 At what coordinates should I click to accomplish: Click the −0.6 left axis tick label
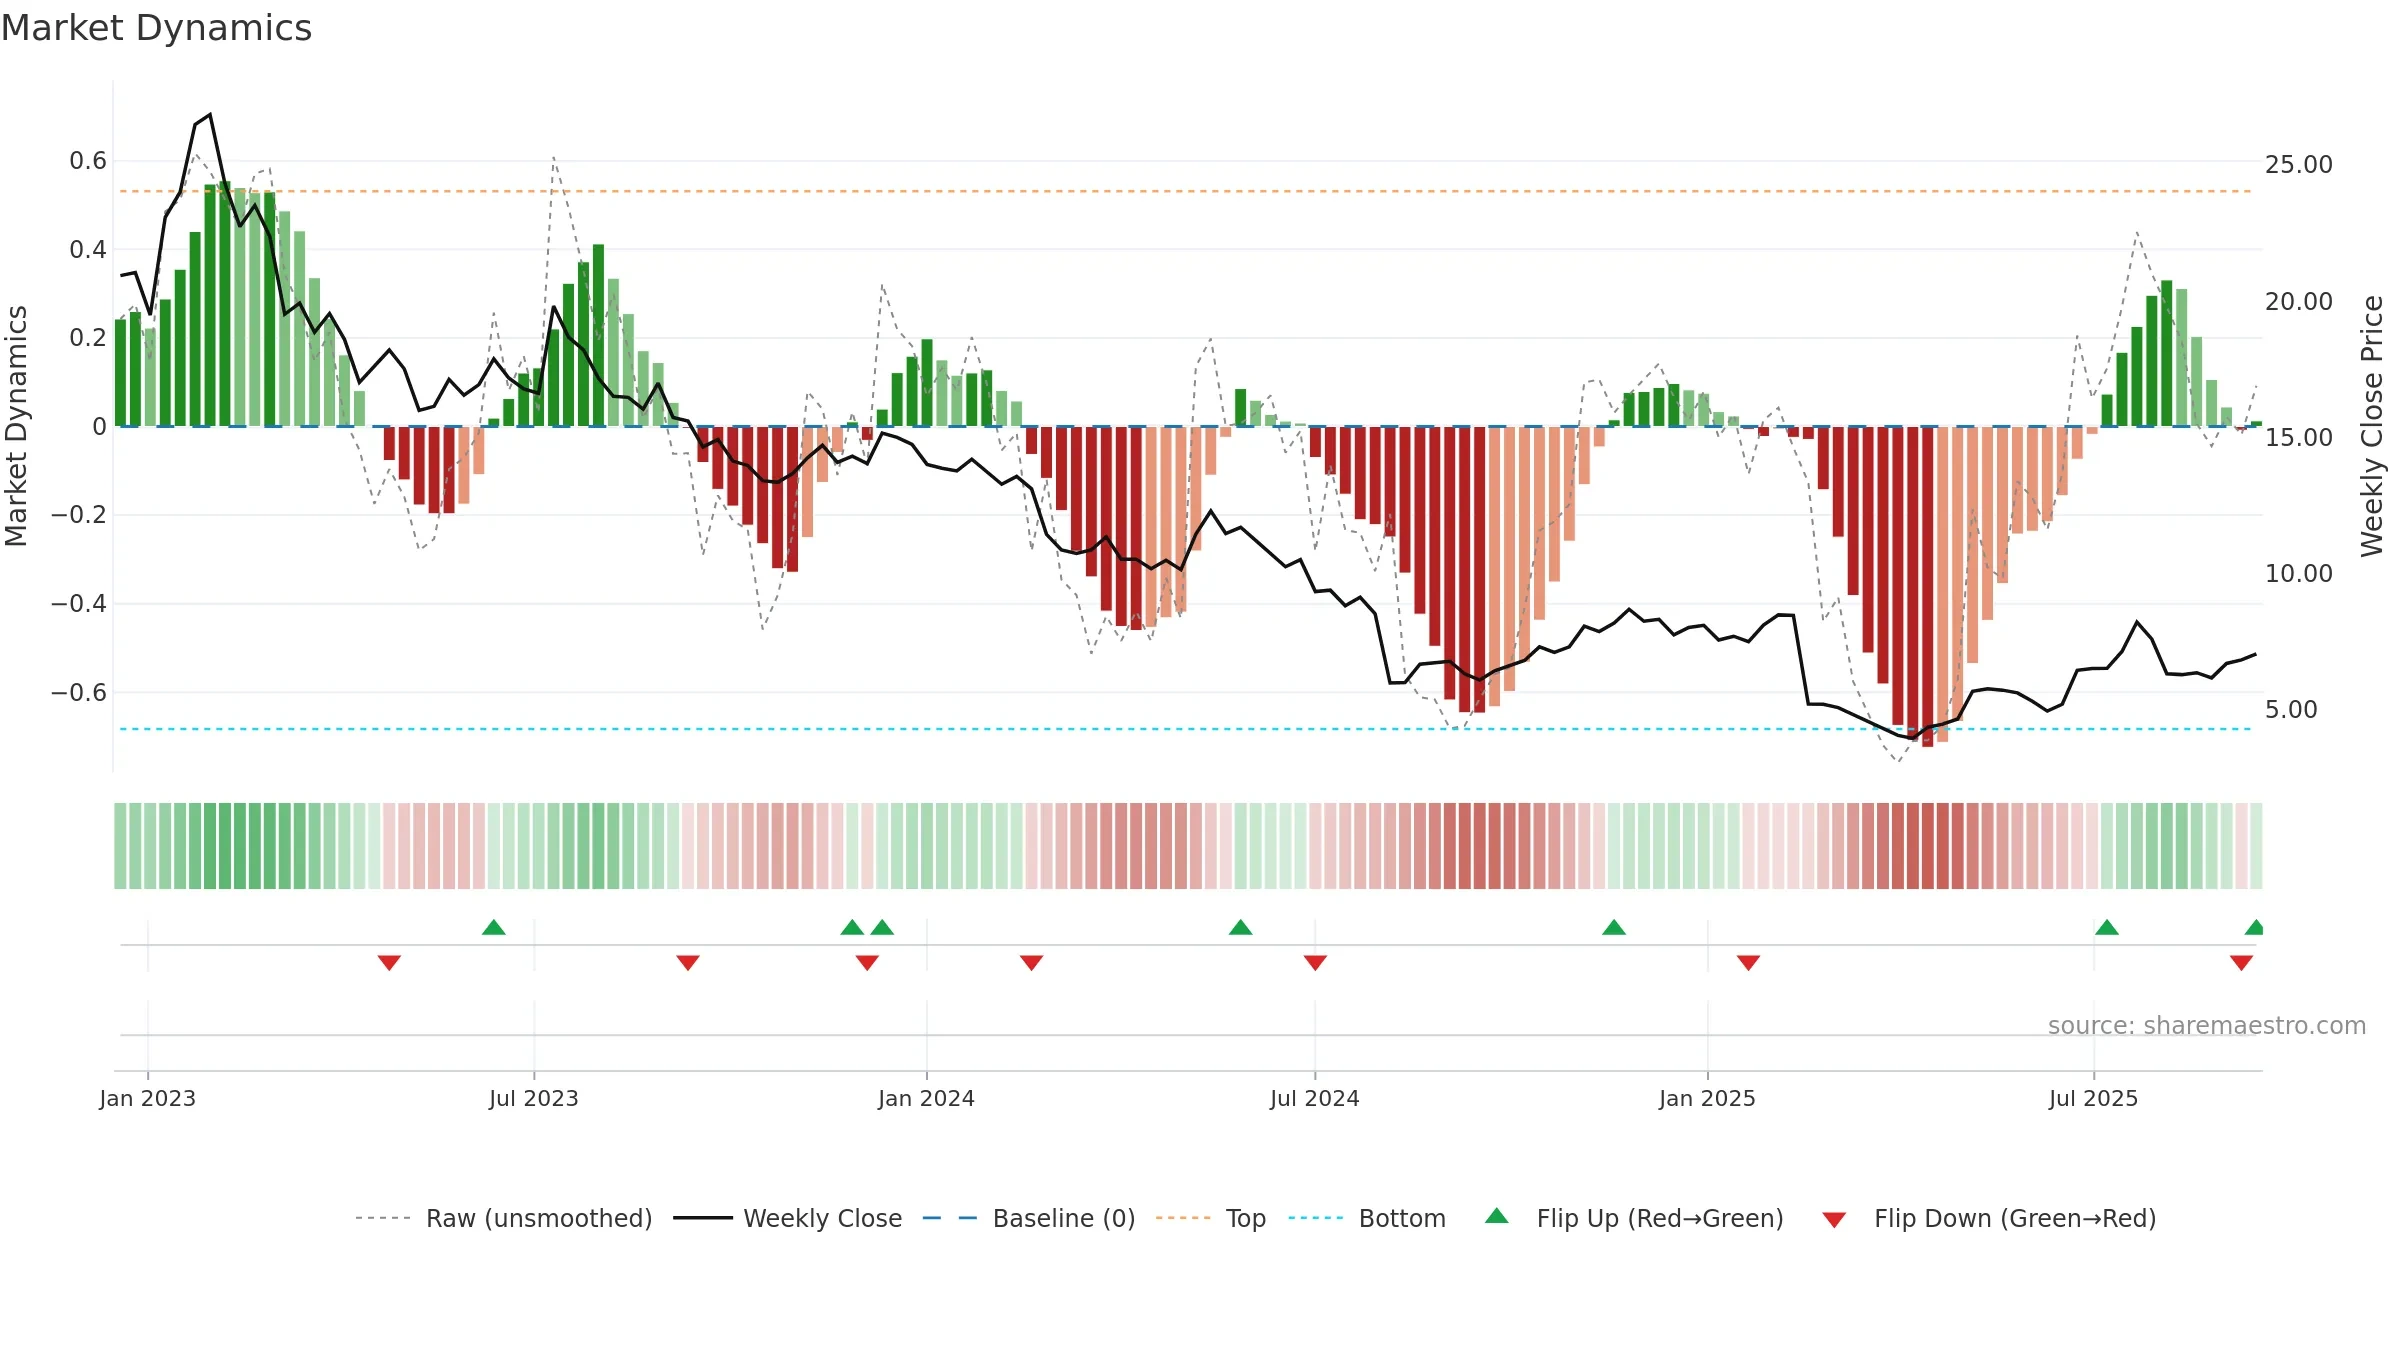(79, 692)
